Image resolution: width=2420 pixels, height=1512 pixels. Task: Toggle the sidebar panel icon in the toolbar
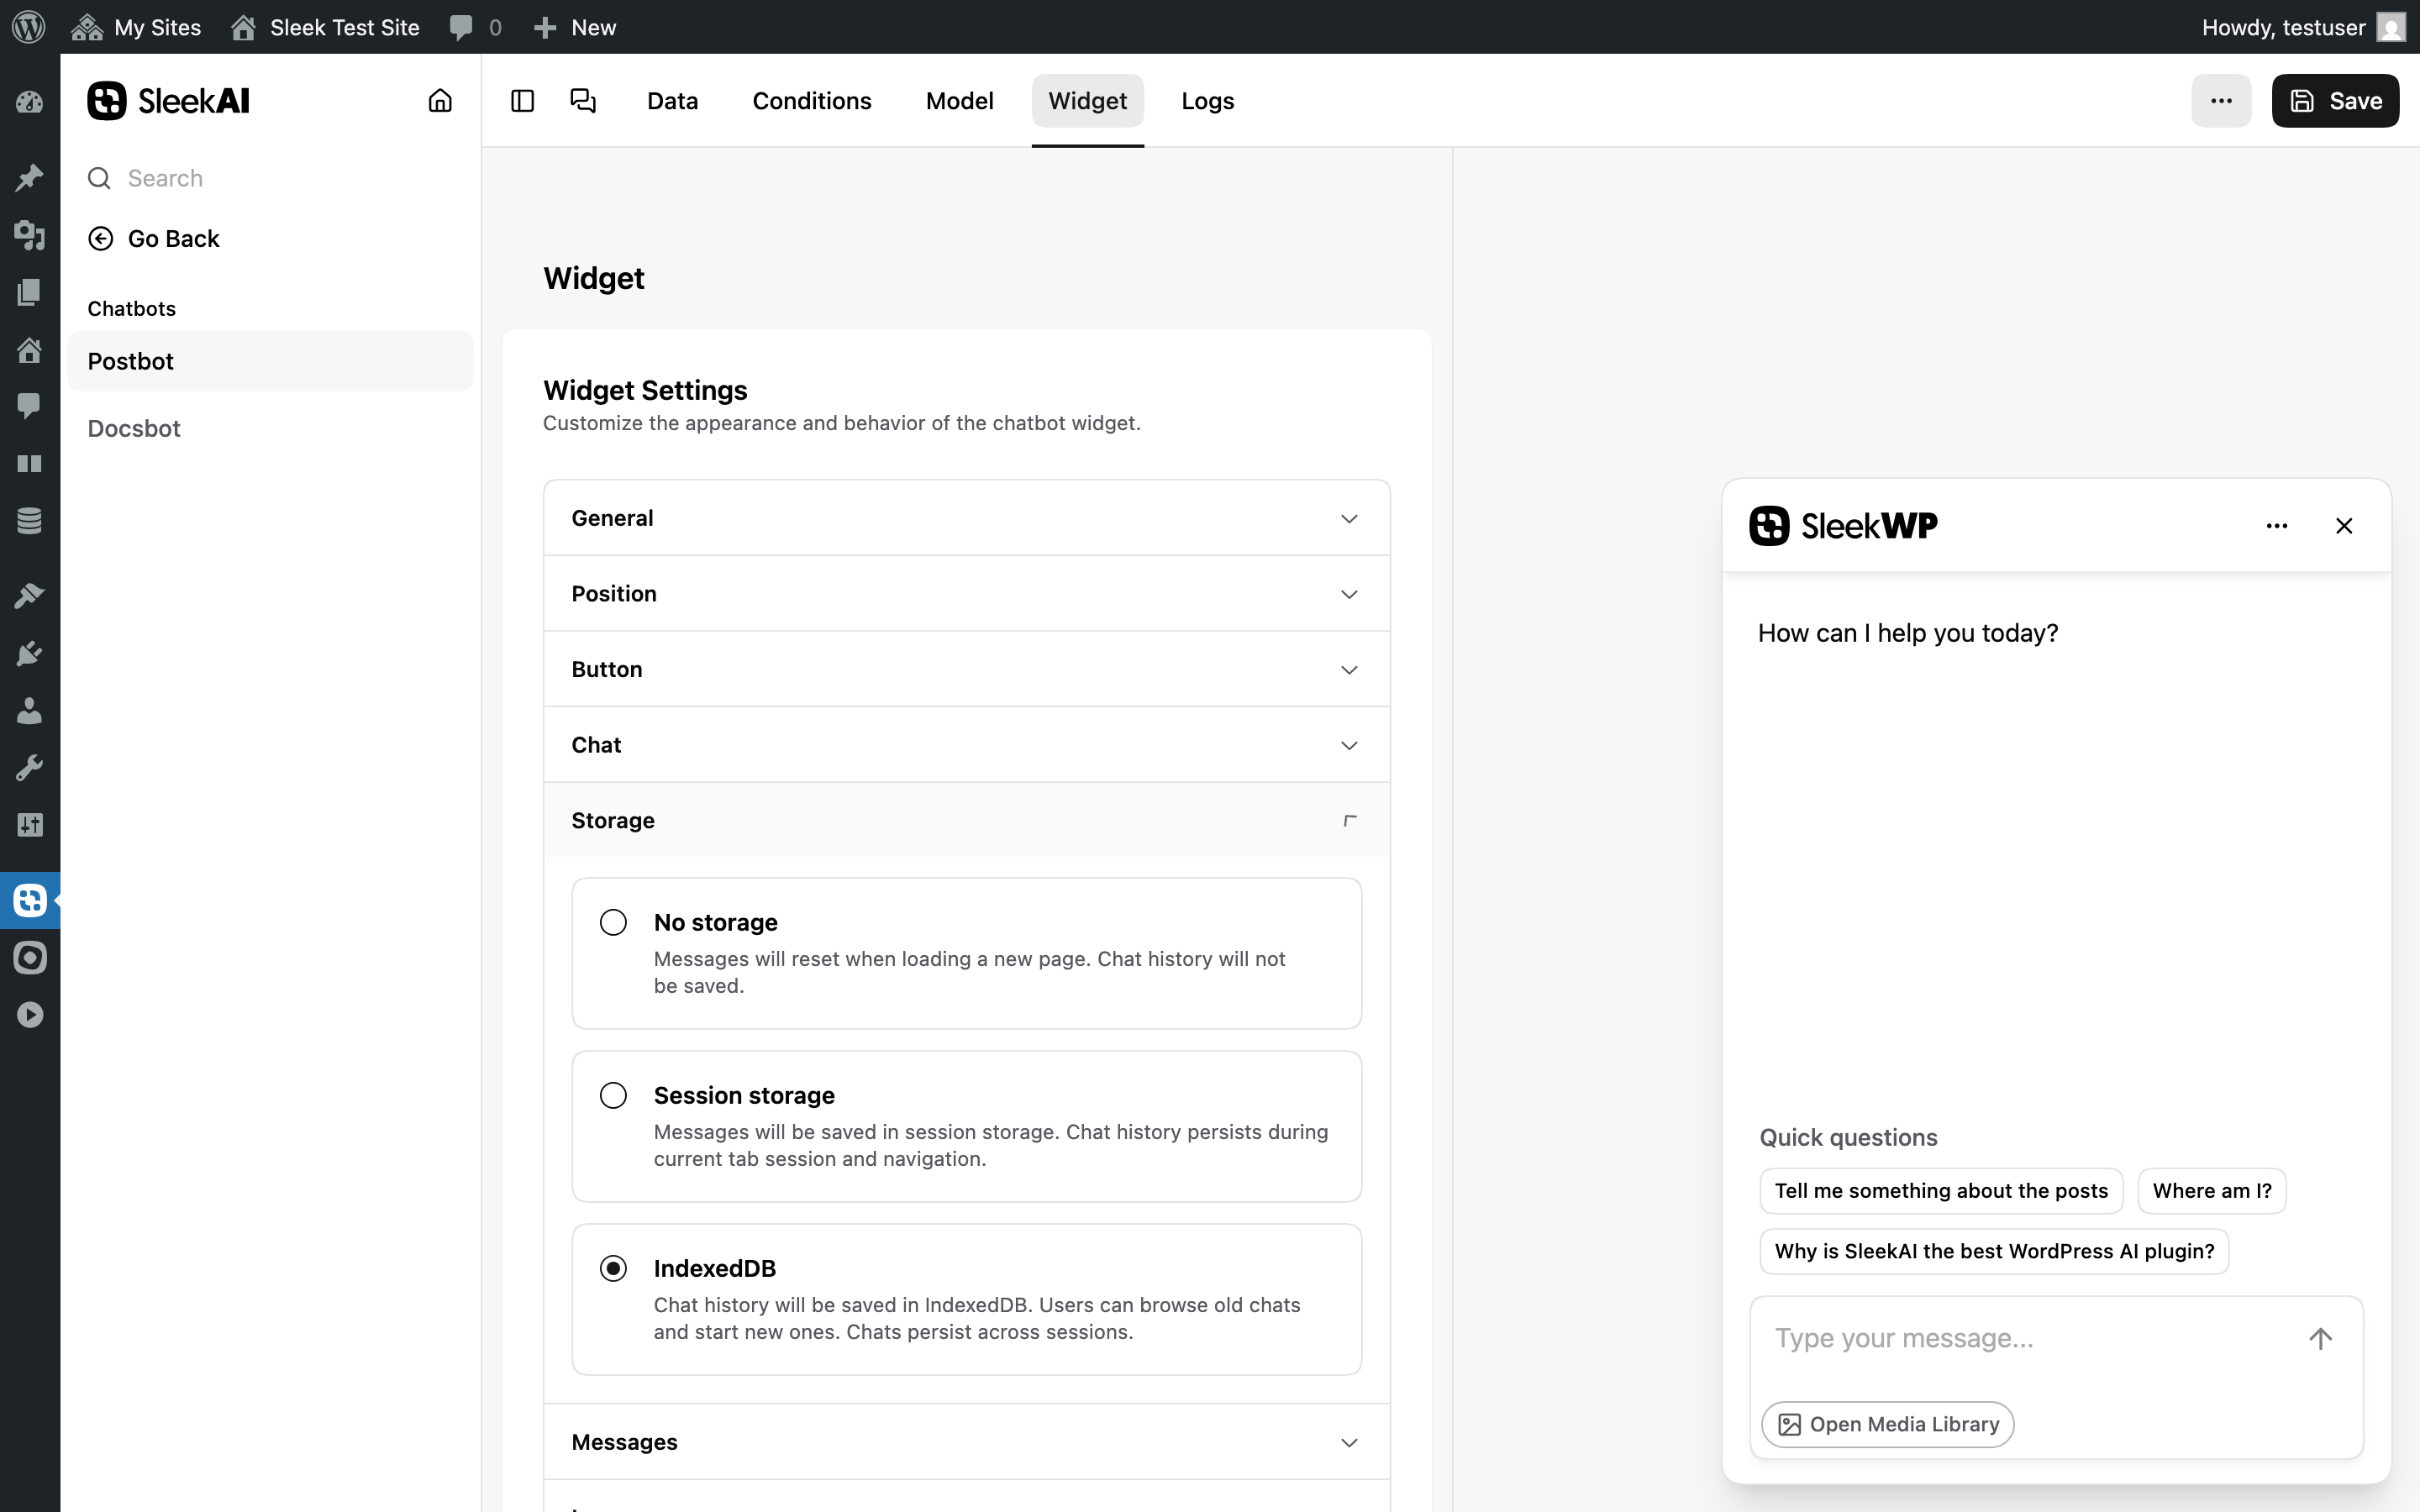[521, 101]
